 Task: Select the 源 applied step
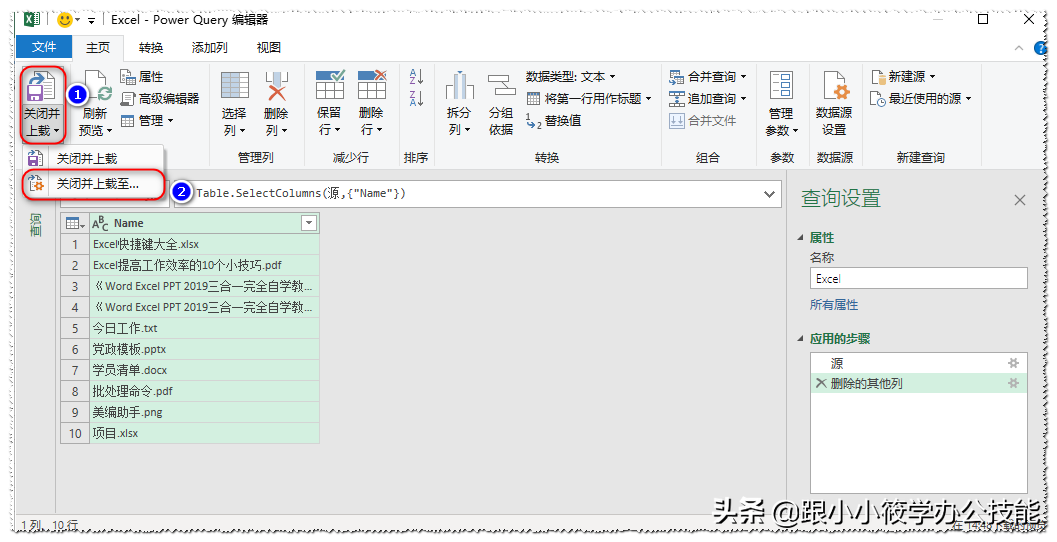coord(919,363)
